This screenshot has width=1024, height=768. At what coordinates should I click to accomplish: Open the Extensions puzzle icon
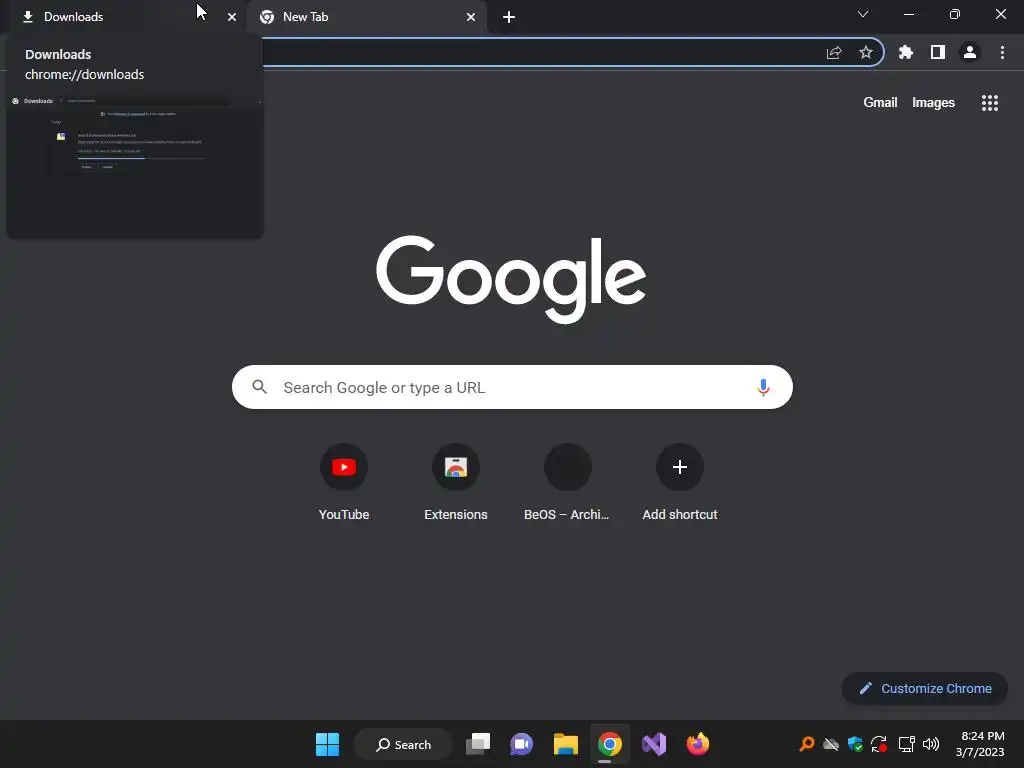(x=906, y=53)
